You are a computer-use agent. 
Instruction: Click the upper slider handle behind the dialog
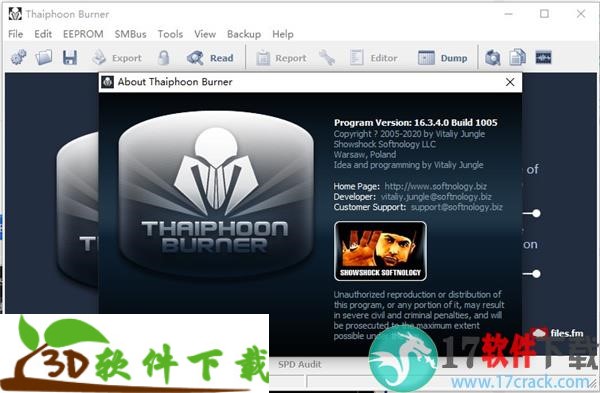(x=536, y=213)
